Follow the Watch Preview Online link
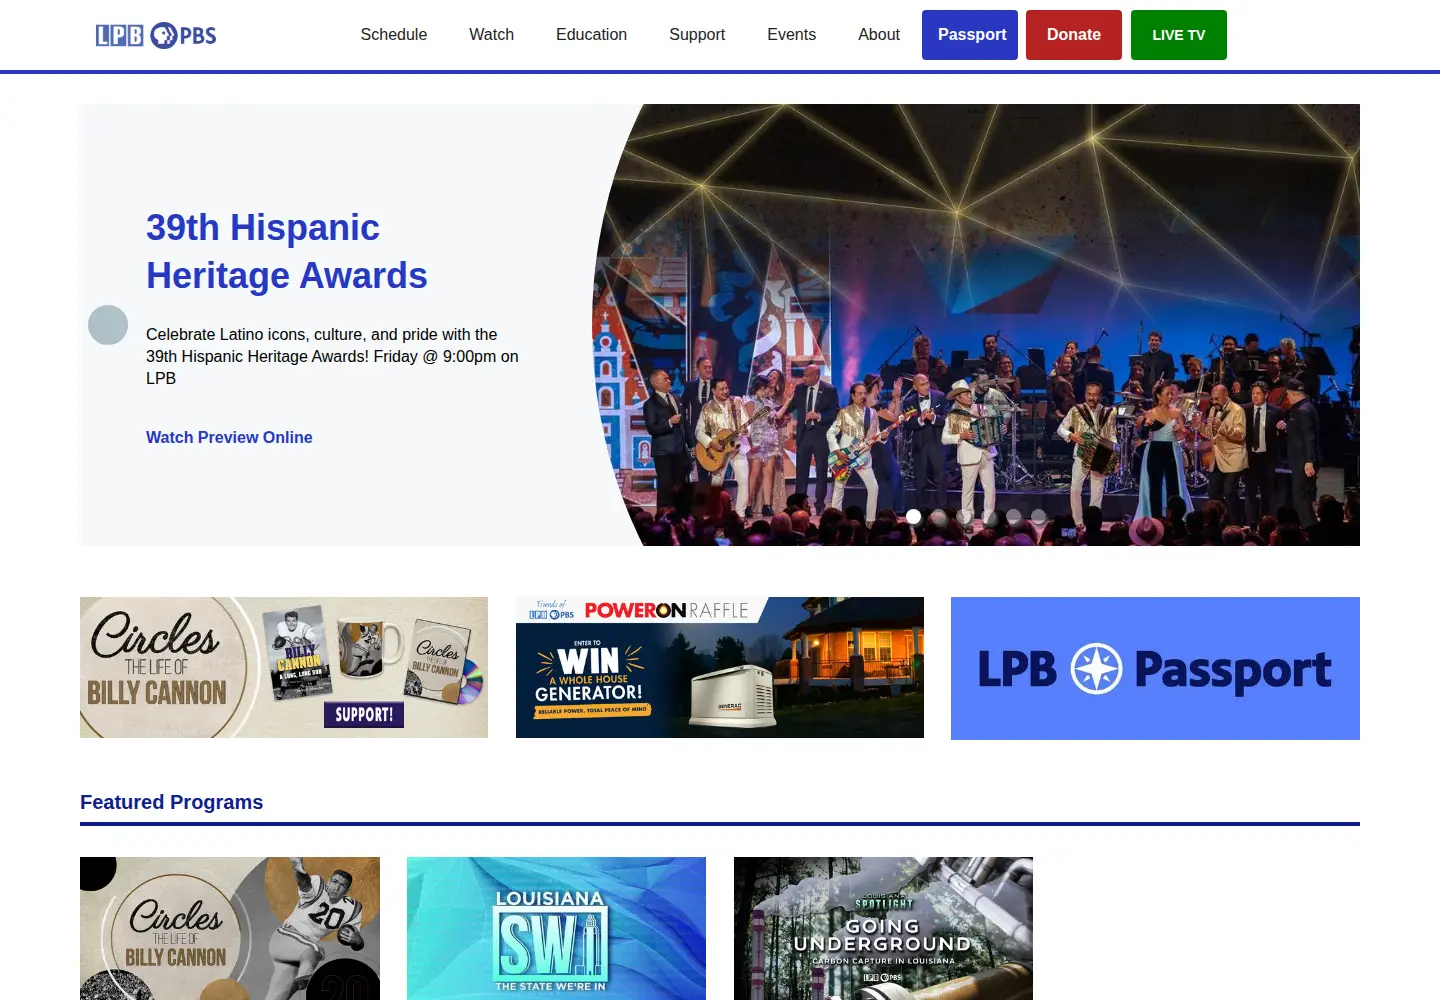 229,437
